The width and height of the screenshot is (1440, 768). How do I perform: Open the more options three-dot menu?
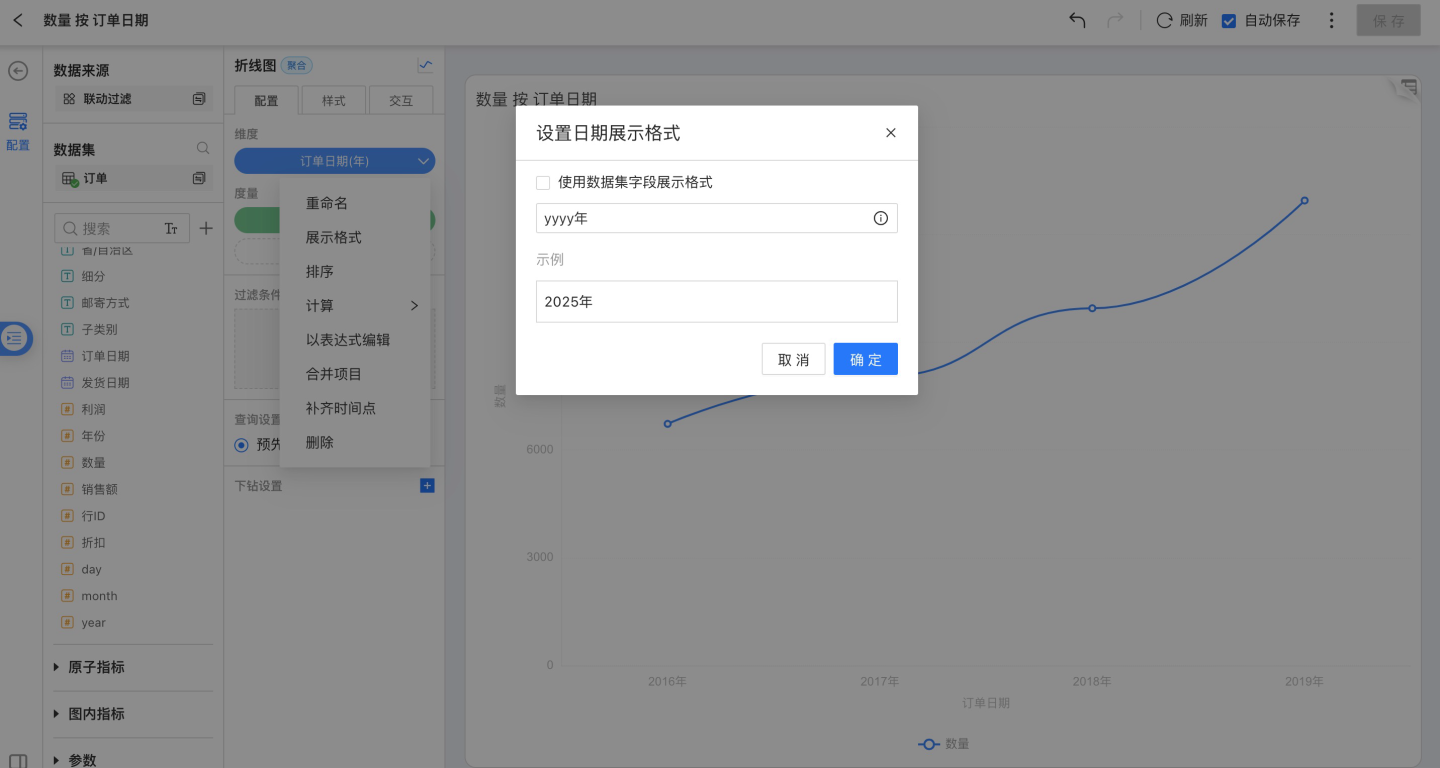1331,20
